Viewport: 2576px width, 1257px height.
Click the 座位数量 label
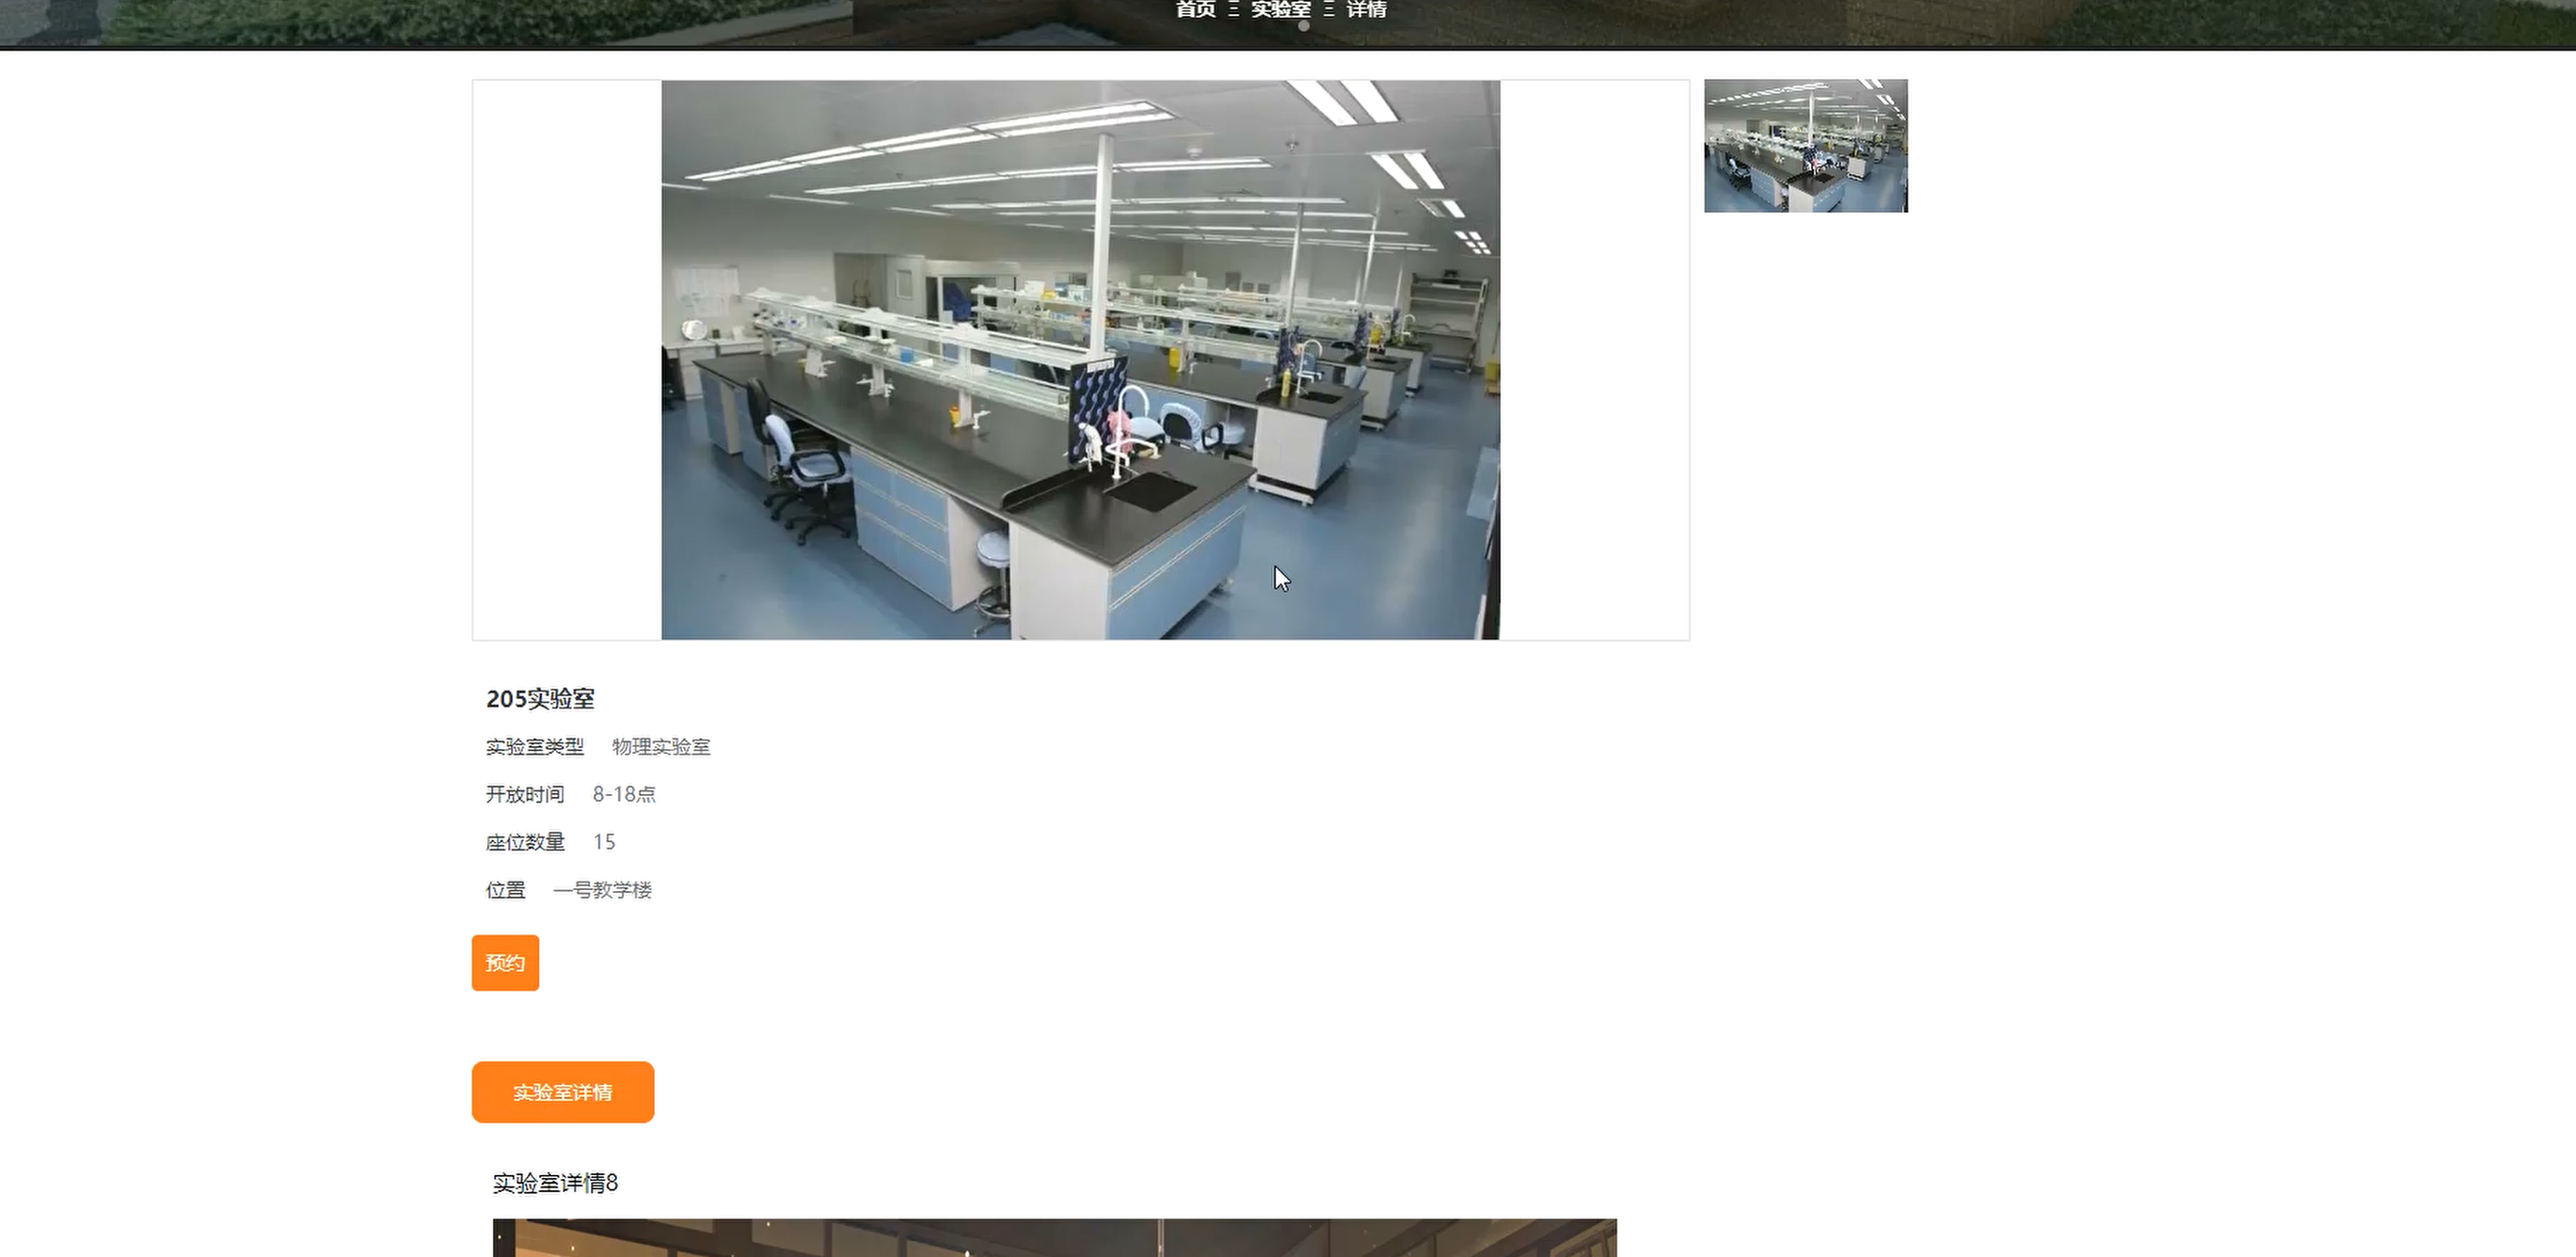pos(525,842)
